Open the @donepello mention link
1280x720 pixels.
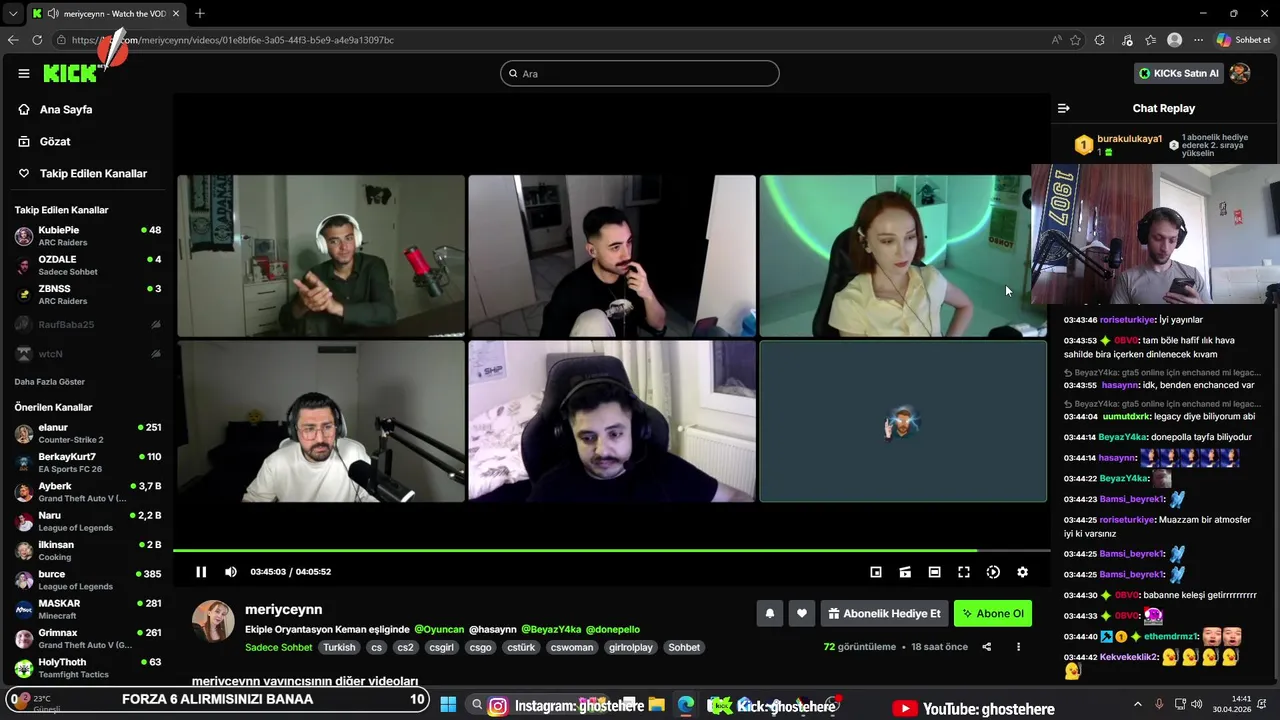click(613, 629)
